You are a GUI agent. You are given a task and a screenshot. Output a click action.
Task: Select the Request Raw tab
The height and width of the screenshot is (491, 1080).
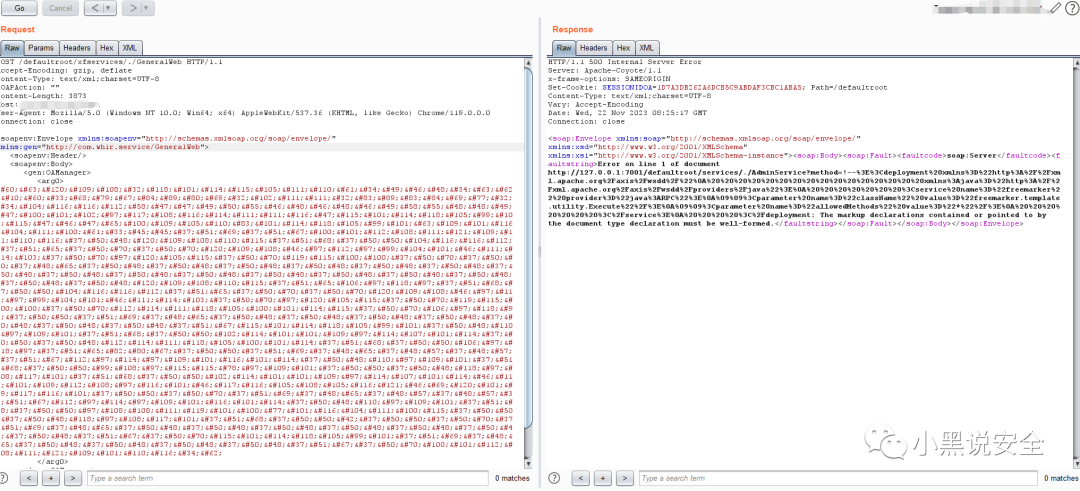click(x=13, y=48)
